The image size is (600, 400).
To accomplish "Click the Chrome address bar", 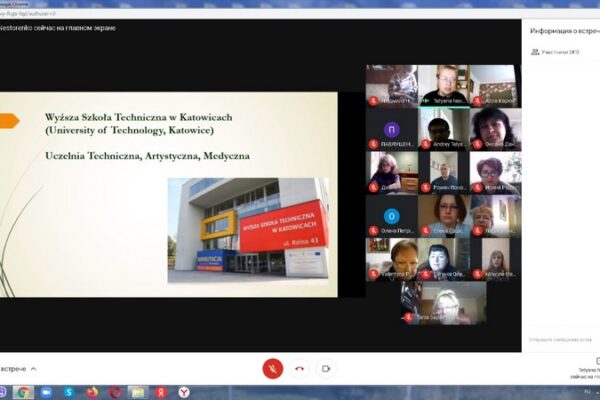I will [x=300, y=14].
